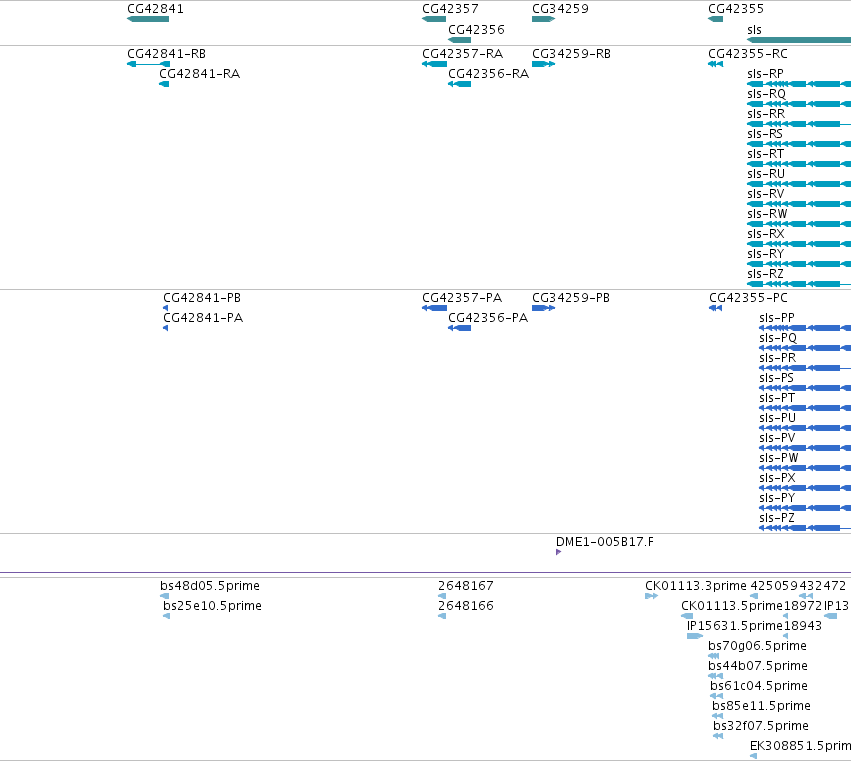851x761 pixels.
Task: Select the sls-PW protein label
Action: (x=779, y=458)
